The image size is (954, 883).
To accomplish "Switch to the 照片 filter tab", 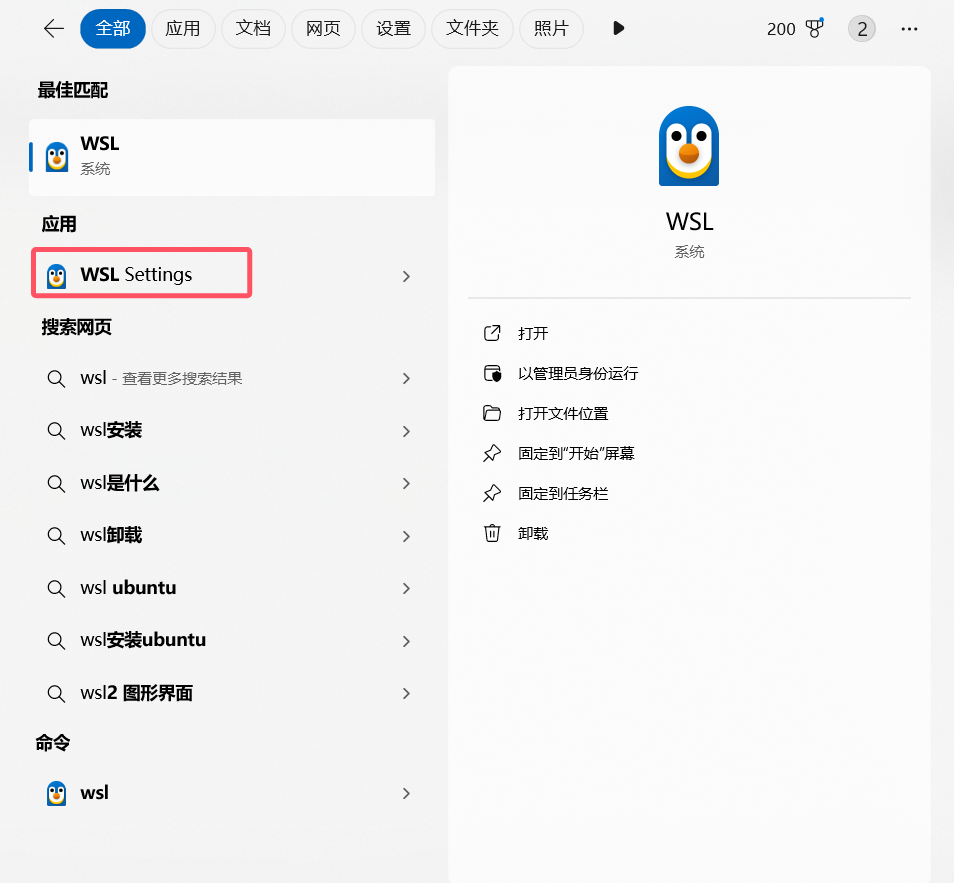I will [x=551, y=29].
